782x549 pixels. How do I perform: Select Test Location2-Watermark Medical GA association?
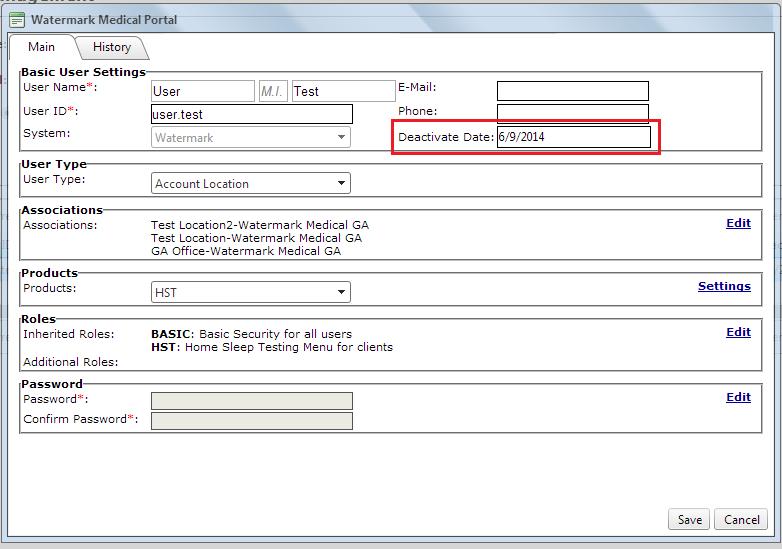(x=260, y=225)
